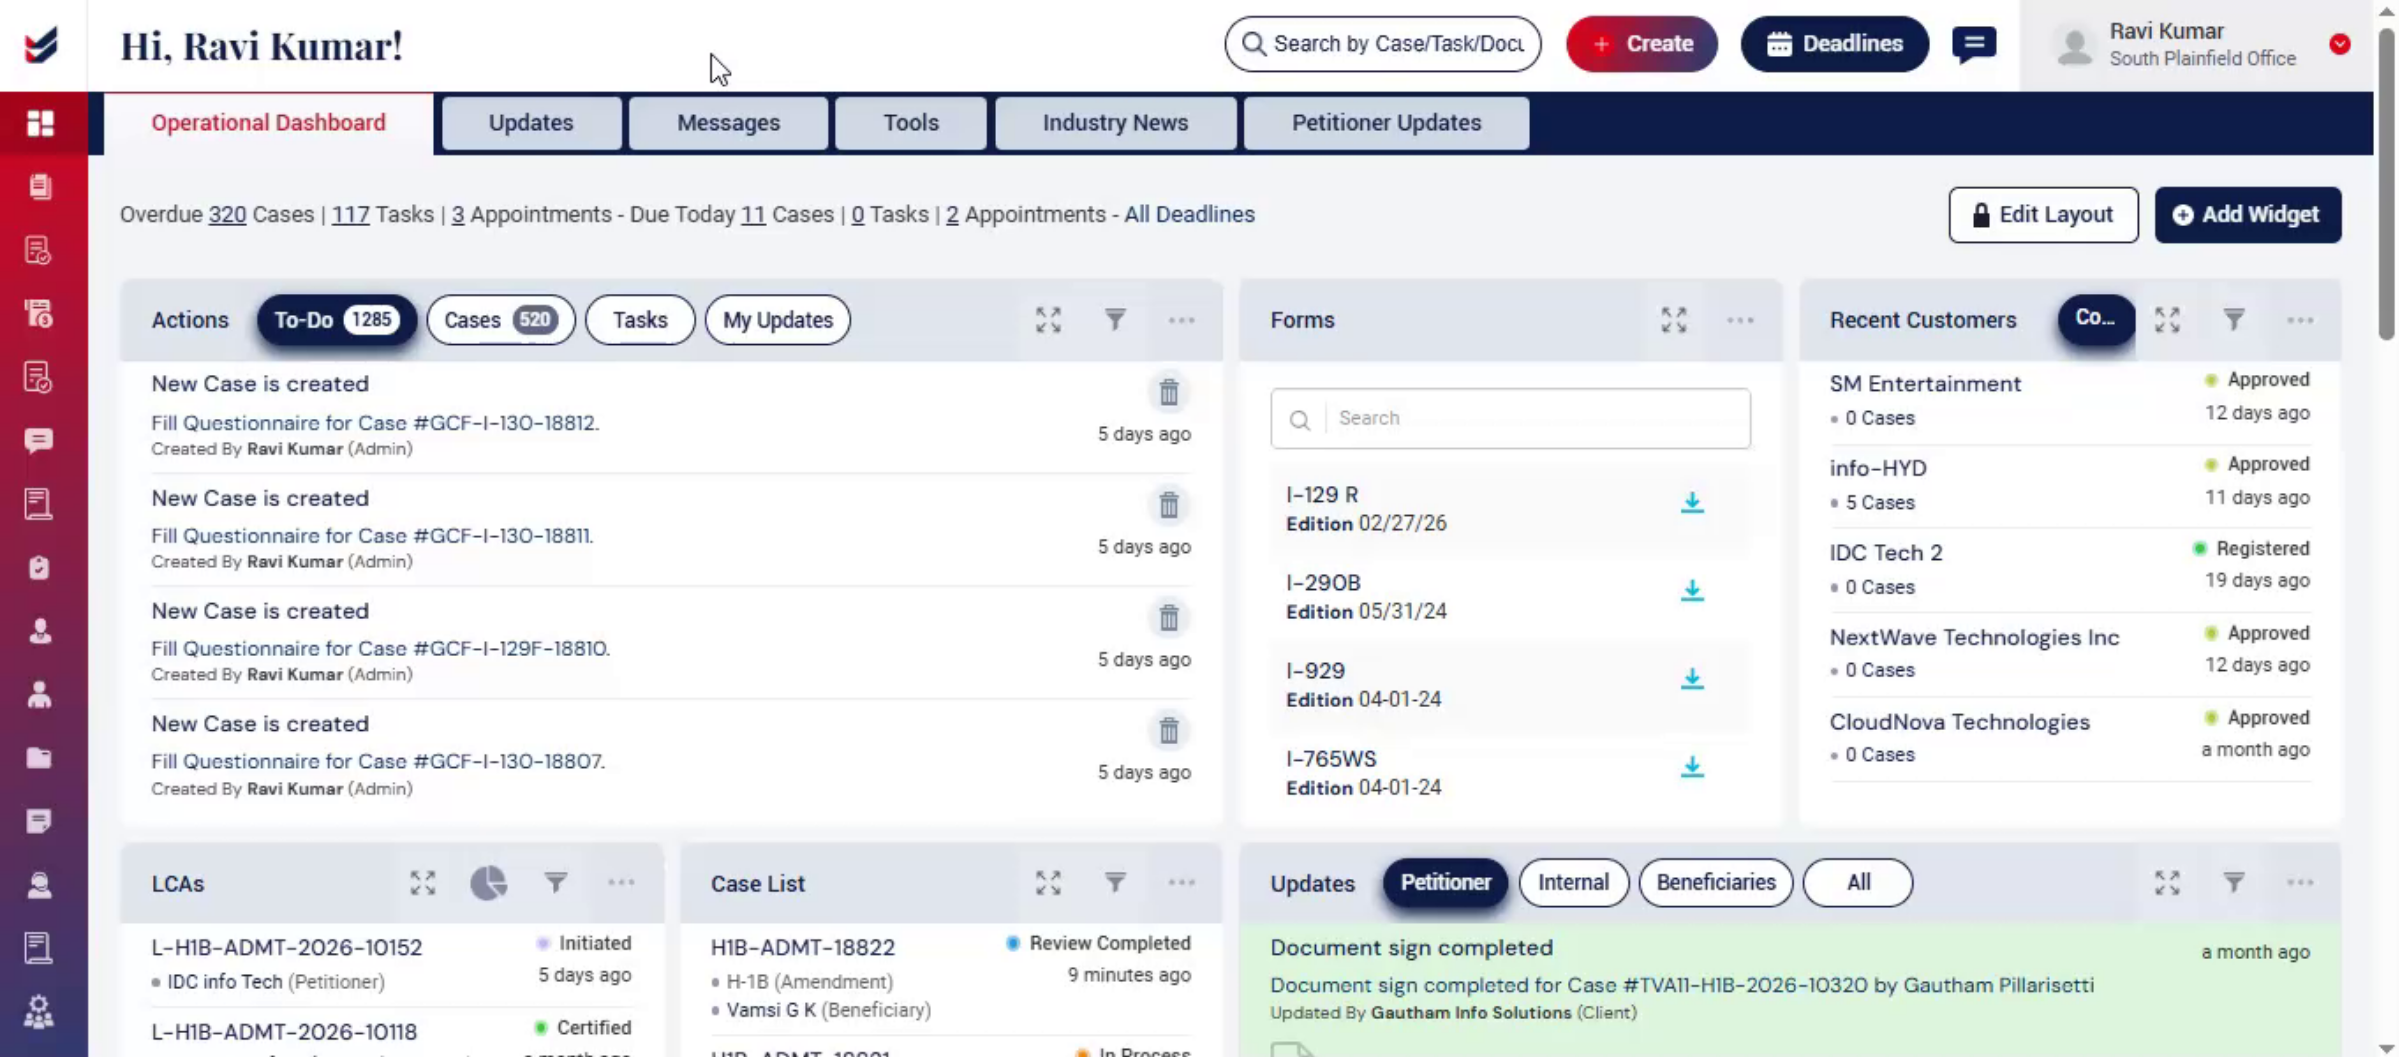Screen dimensions: 2399x1057
Task: Expand the LCAs widget to fullscreen
Action: point(423,883)
